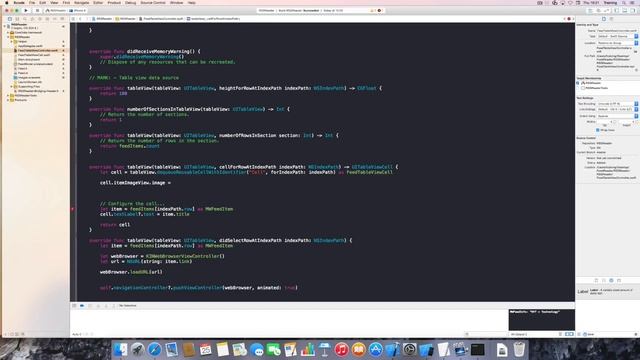Image resolution: width=640 pixels, height=360 pixels.
Task: Open the Navigate menu
Action: [81, 2]
